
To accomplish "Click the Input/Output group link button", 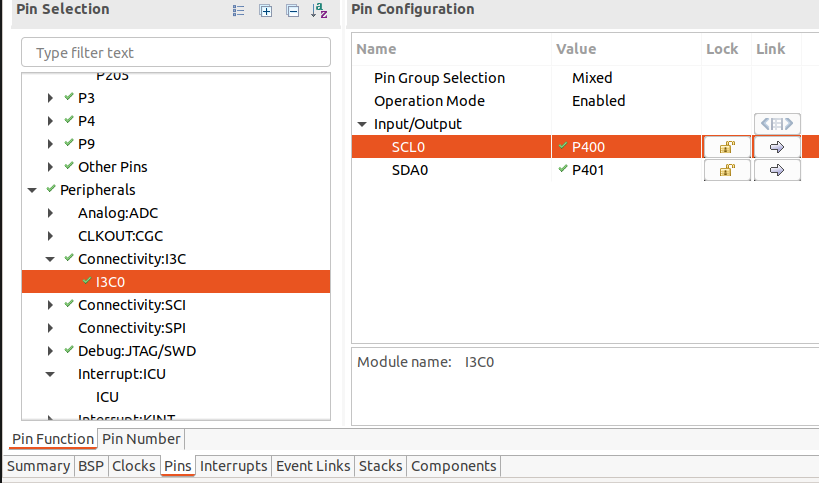I will 777,124.
